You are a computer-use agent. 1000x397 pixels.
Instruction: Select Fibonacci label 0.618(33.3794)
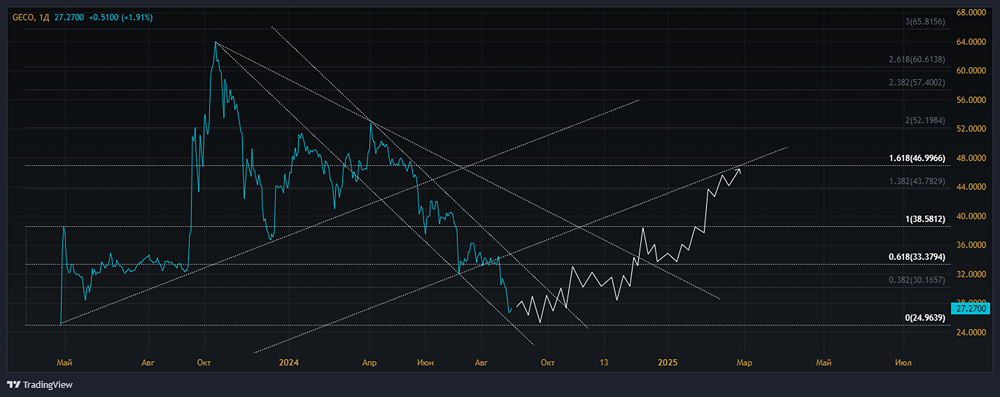tap(916, 257)
